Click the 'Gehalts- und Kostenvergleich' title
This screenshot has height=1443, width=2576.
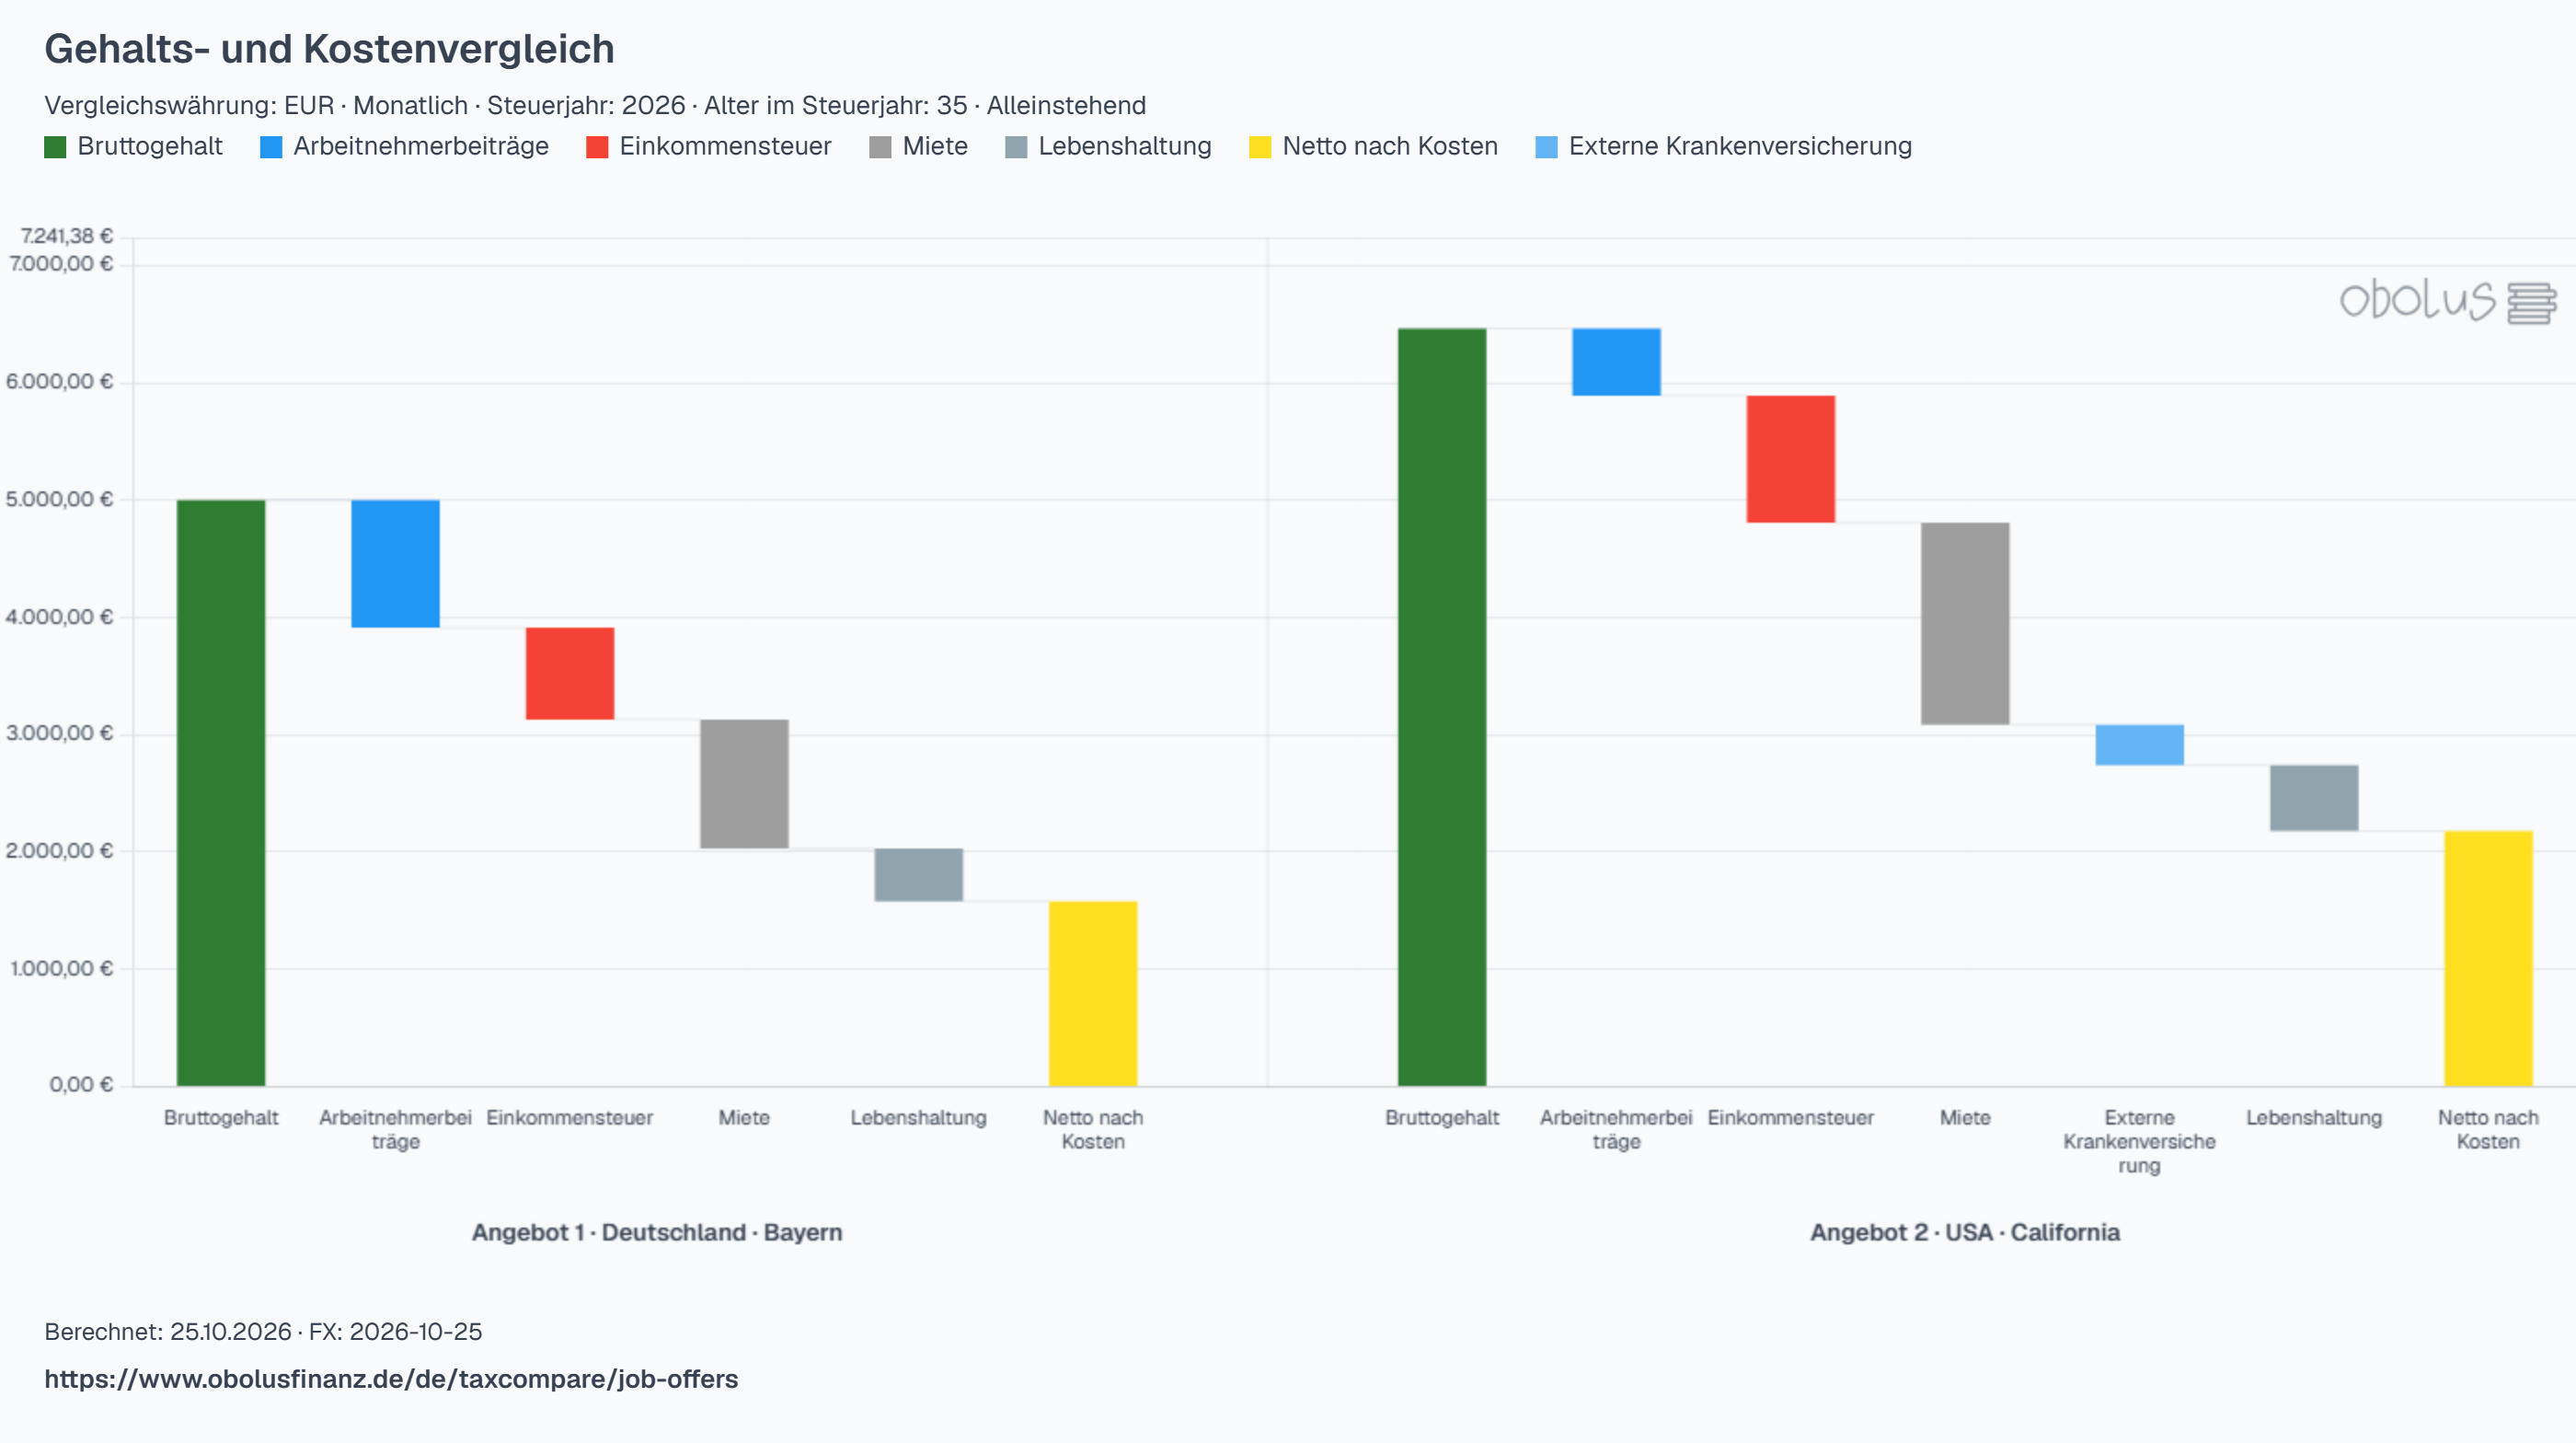[329, 49]
